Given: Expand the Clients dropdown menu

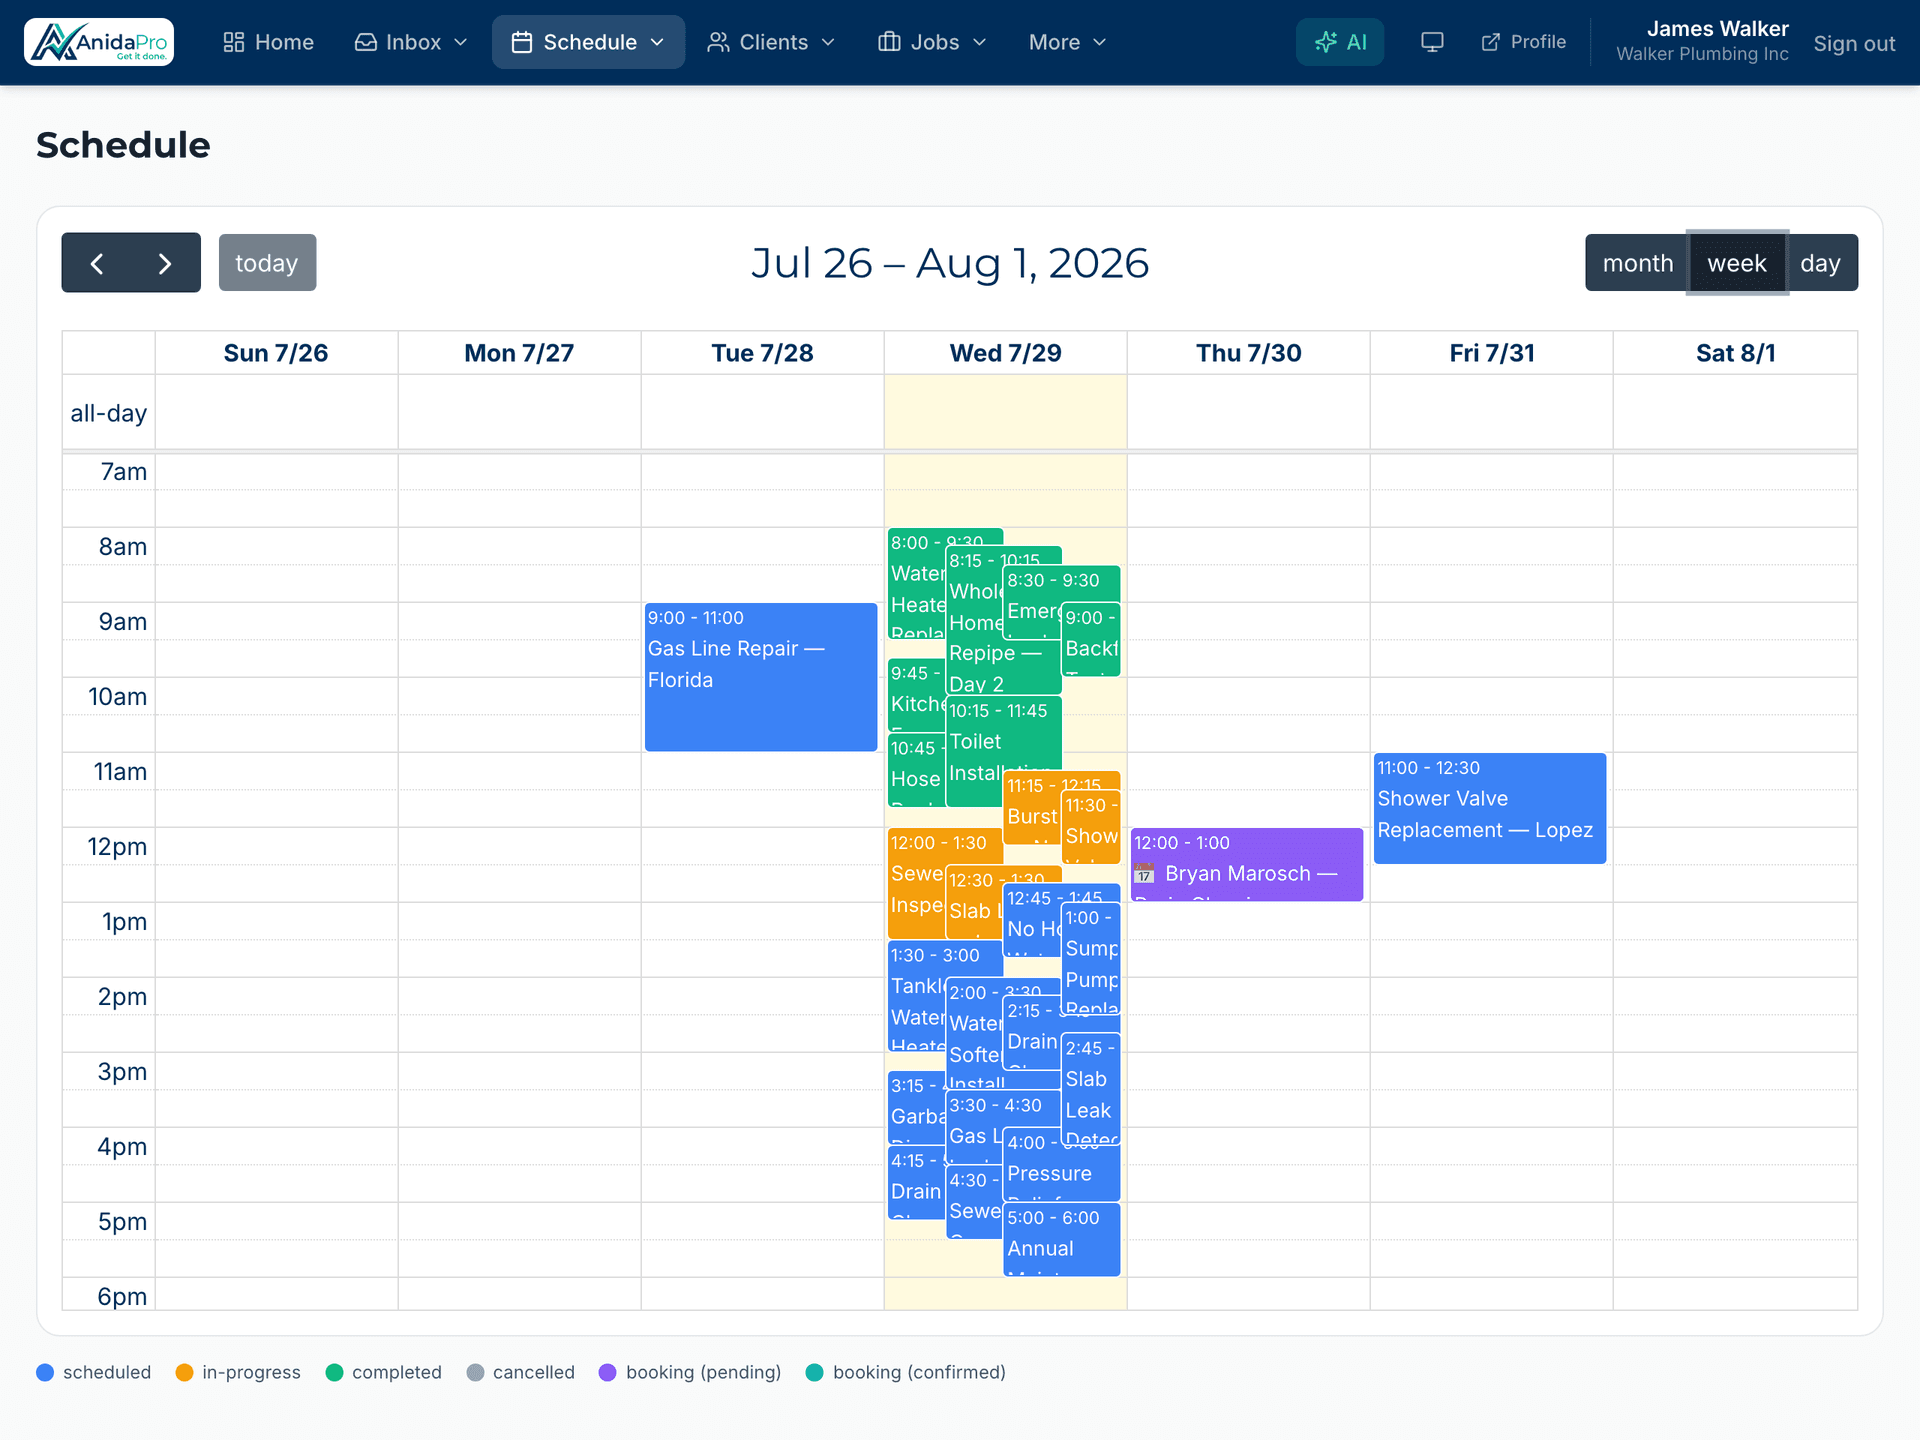Looking at the screenshot, I should point(771,42).
